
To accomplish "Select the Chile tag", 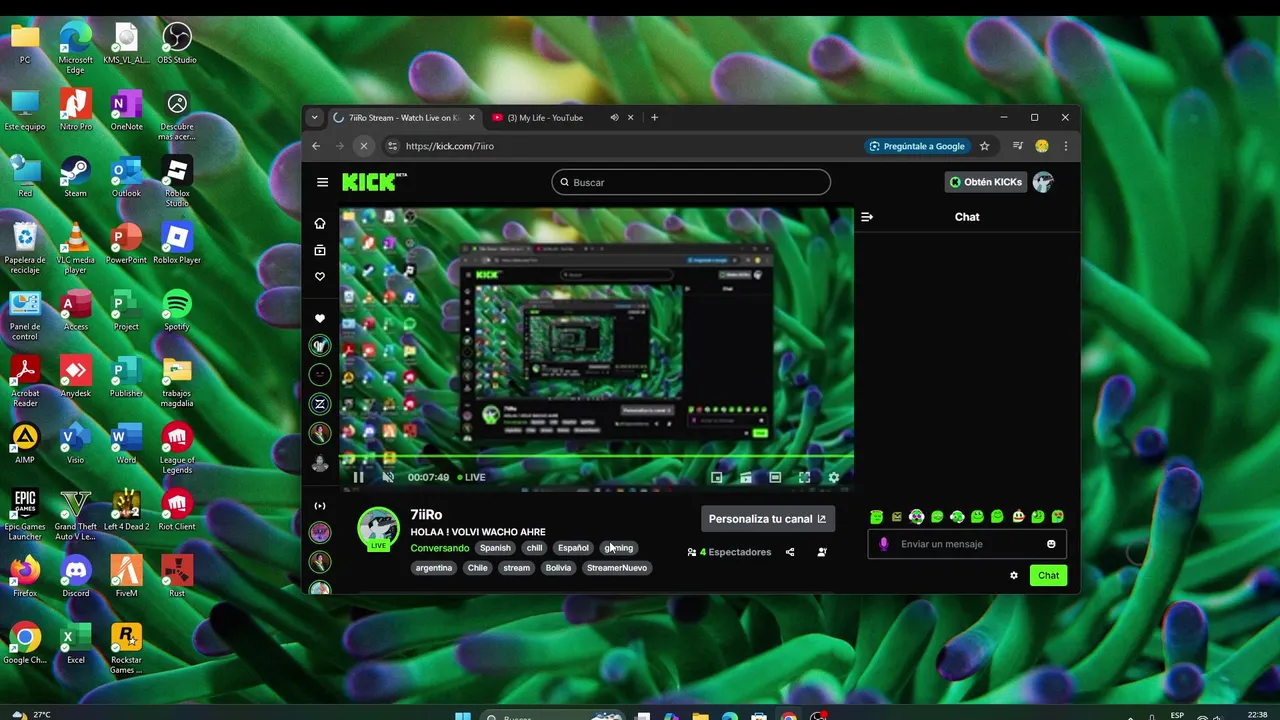I will (478, 568).
